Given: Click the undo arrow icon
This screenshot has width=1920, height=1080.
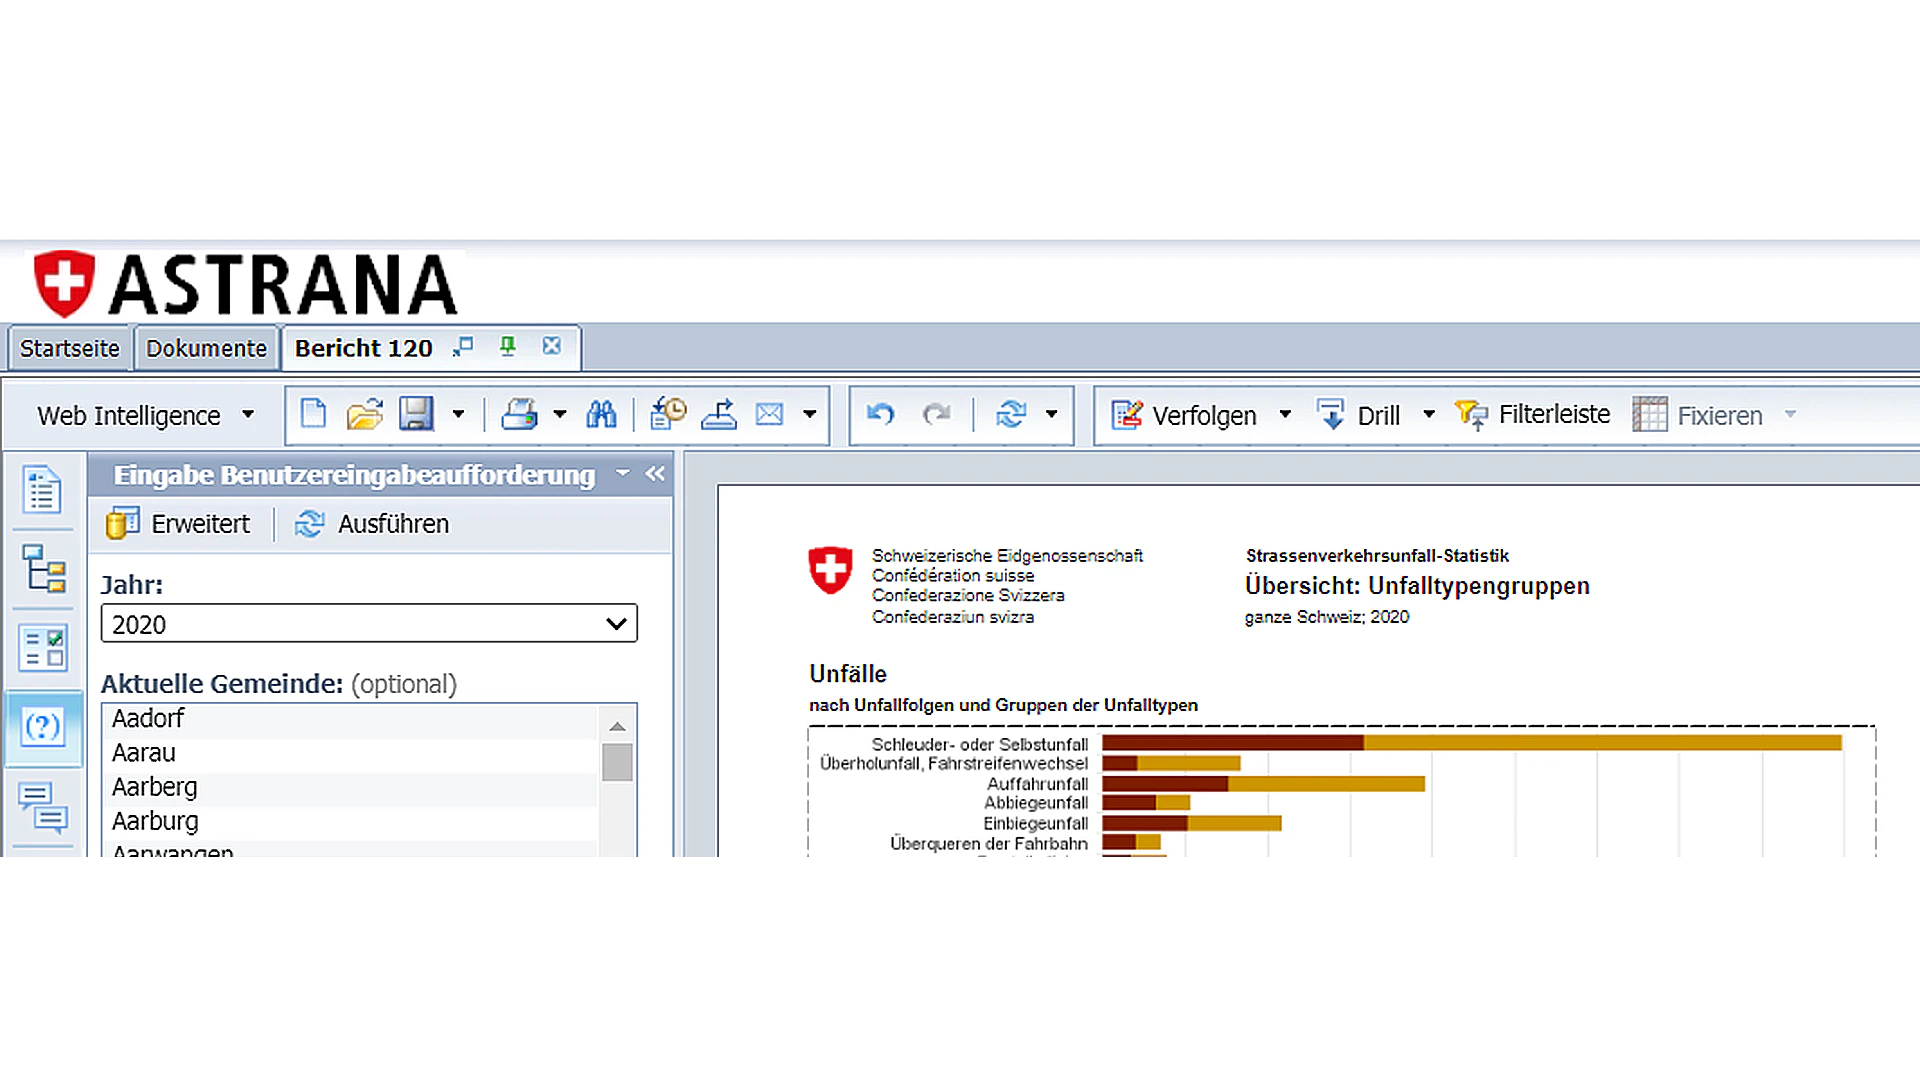Looking at the screenshot, I should (x=880, y=414).
